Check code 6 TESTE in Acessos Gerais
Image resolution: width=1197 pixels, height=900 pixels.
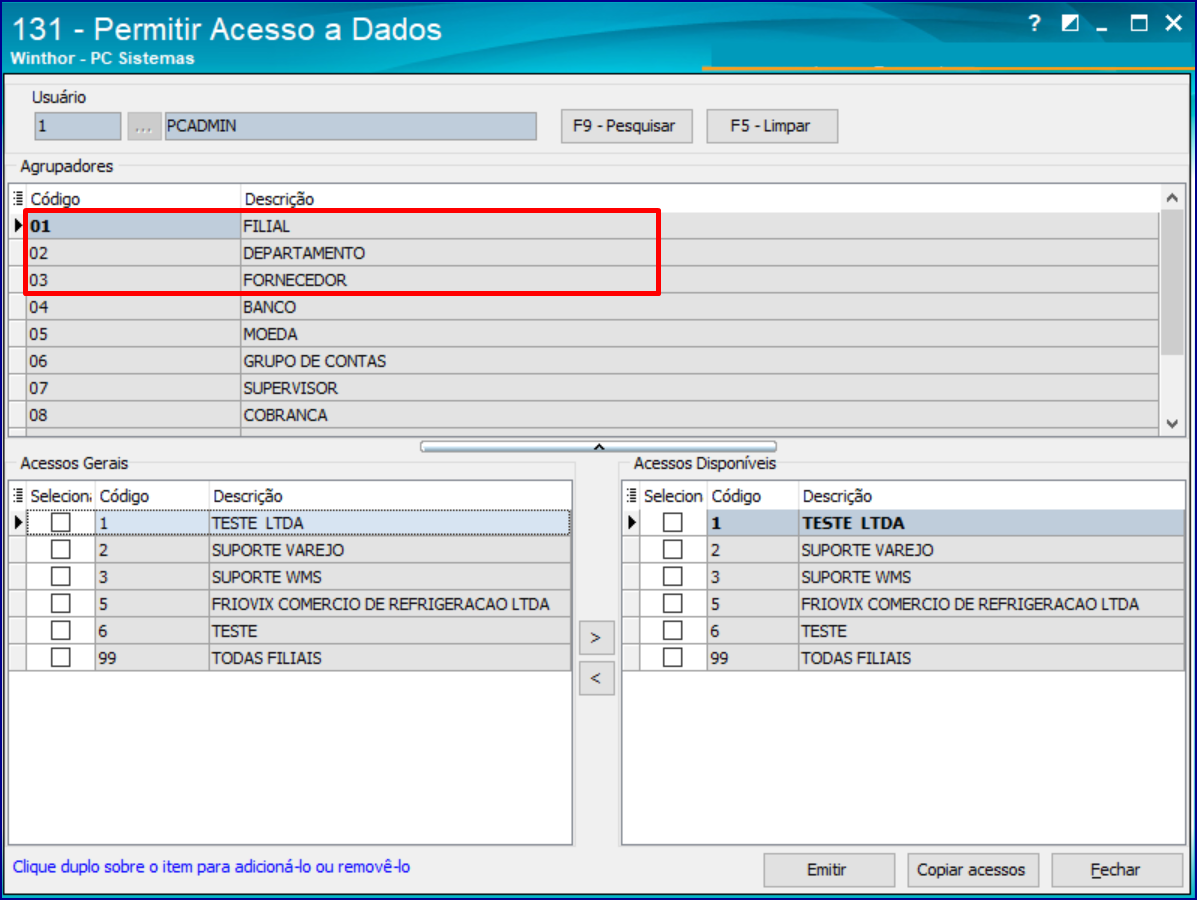[61, 631]
